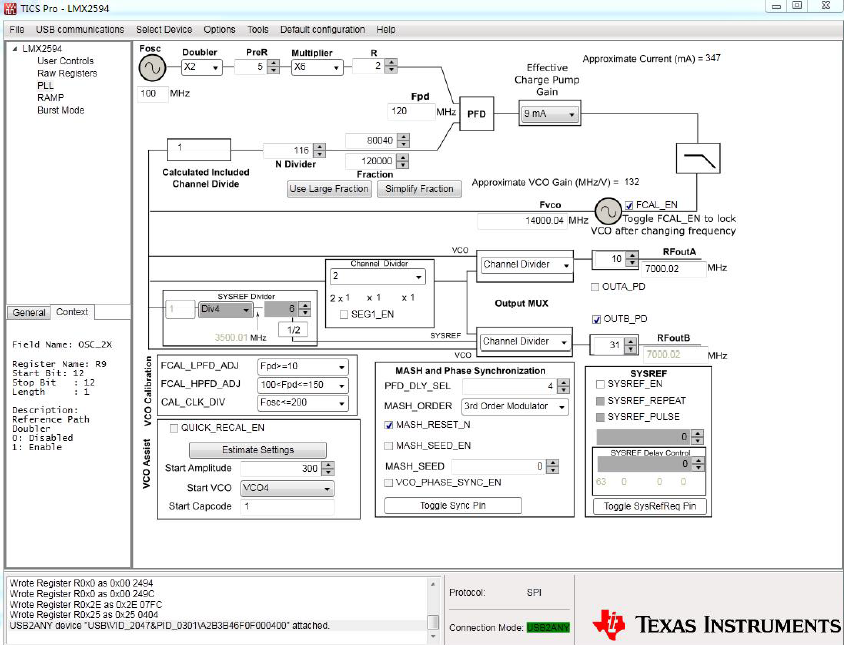Open FCAL_HPFD_ADJ dropdown
The height and width of the screenshot is (645, 844).
pyautogui.click(x=303, y=385)
